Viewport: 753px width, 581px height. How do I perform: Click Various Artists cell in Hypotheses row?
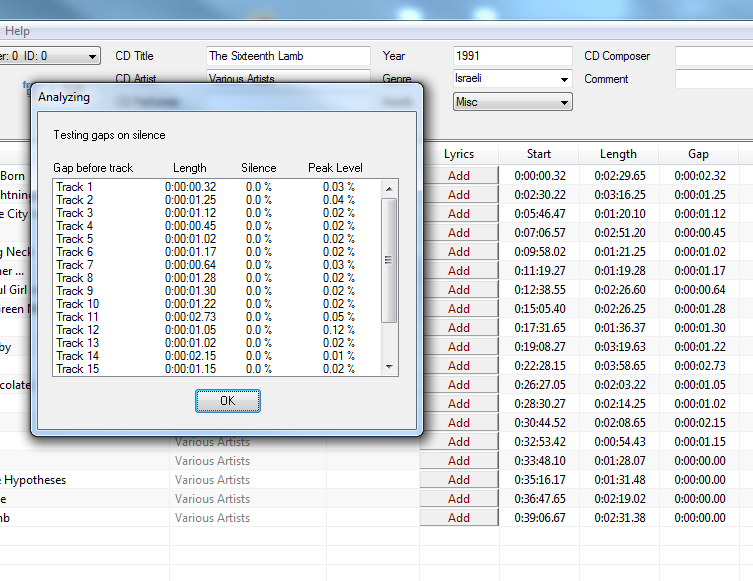(x=248, y=480)
